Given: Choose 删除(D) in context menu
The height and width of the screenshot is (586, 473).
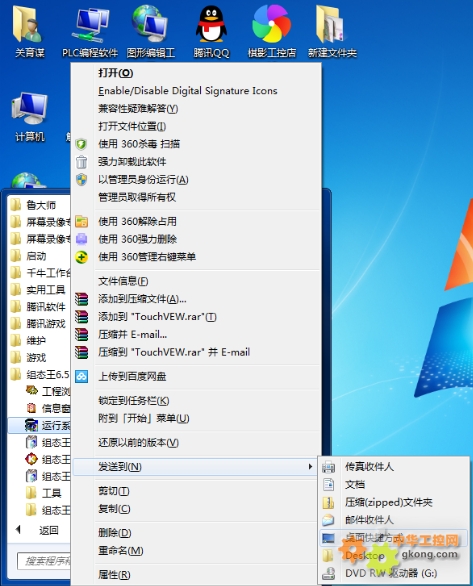Looking at the screenshot, I should click(114, 533).
